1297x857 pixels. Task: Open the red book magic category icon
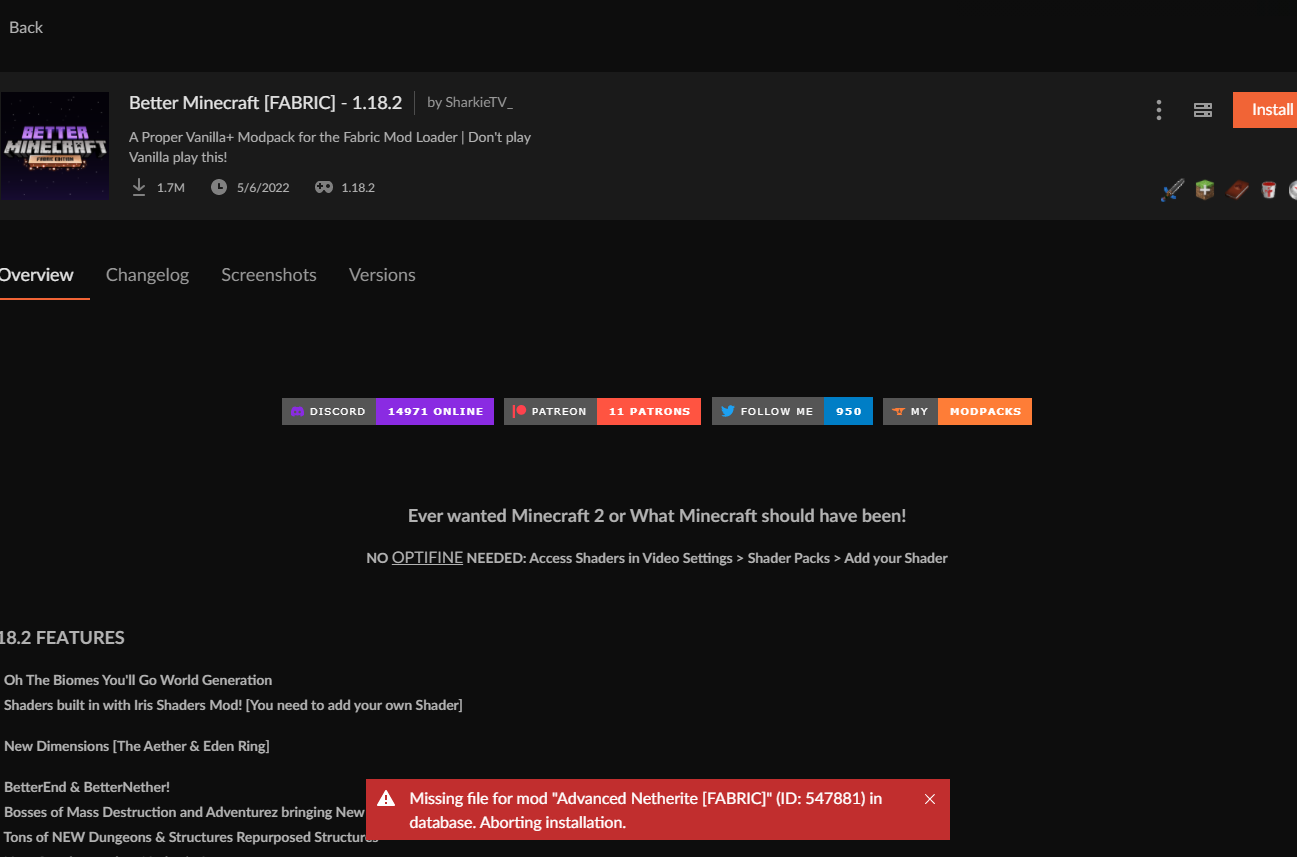(x=1237, y=189)
